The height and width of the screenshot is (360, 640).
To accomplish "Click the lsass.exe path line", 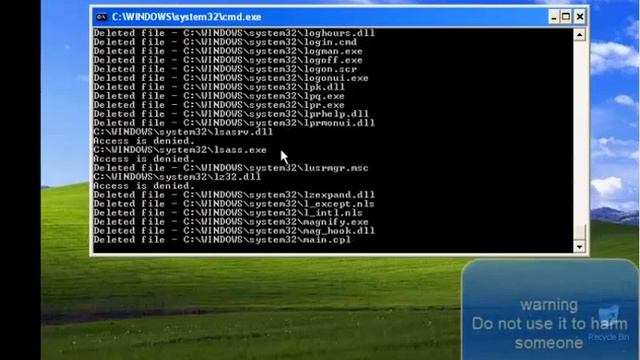I will [180, 150].
